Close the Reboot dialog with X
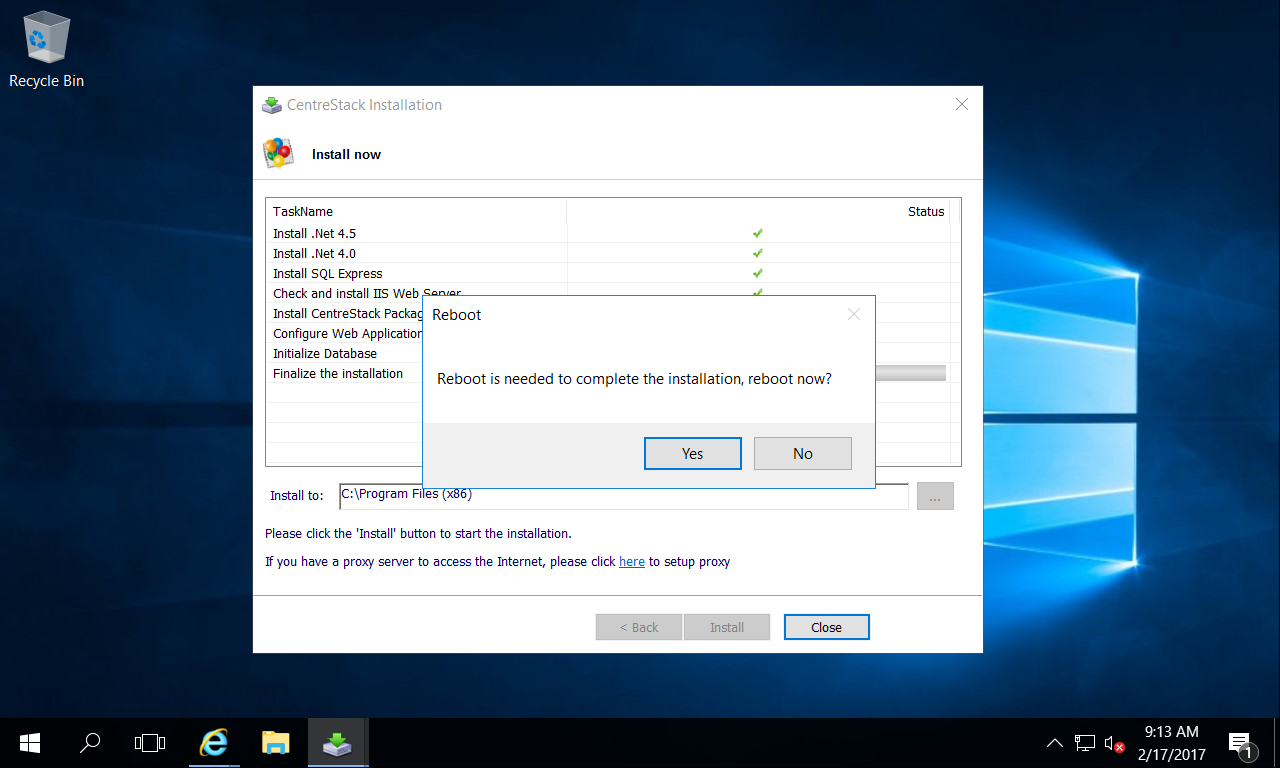The width and height of the screenshot is (1280, 768). click(x=853, y=314)
